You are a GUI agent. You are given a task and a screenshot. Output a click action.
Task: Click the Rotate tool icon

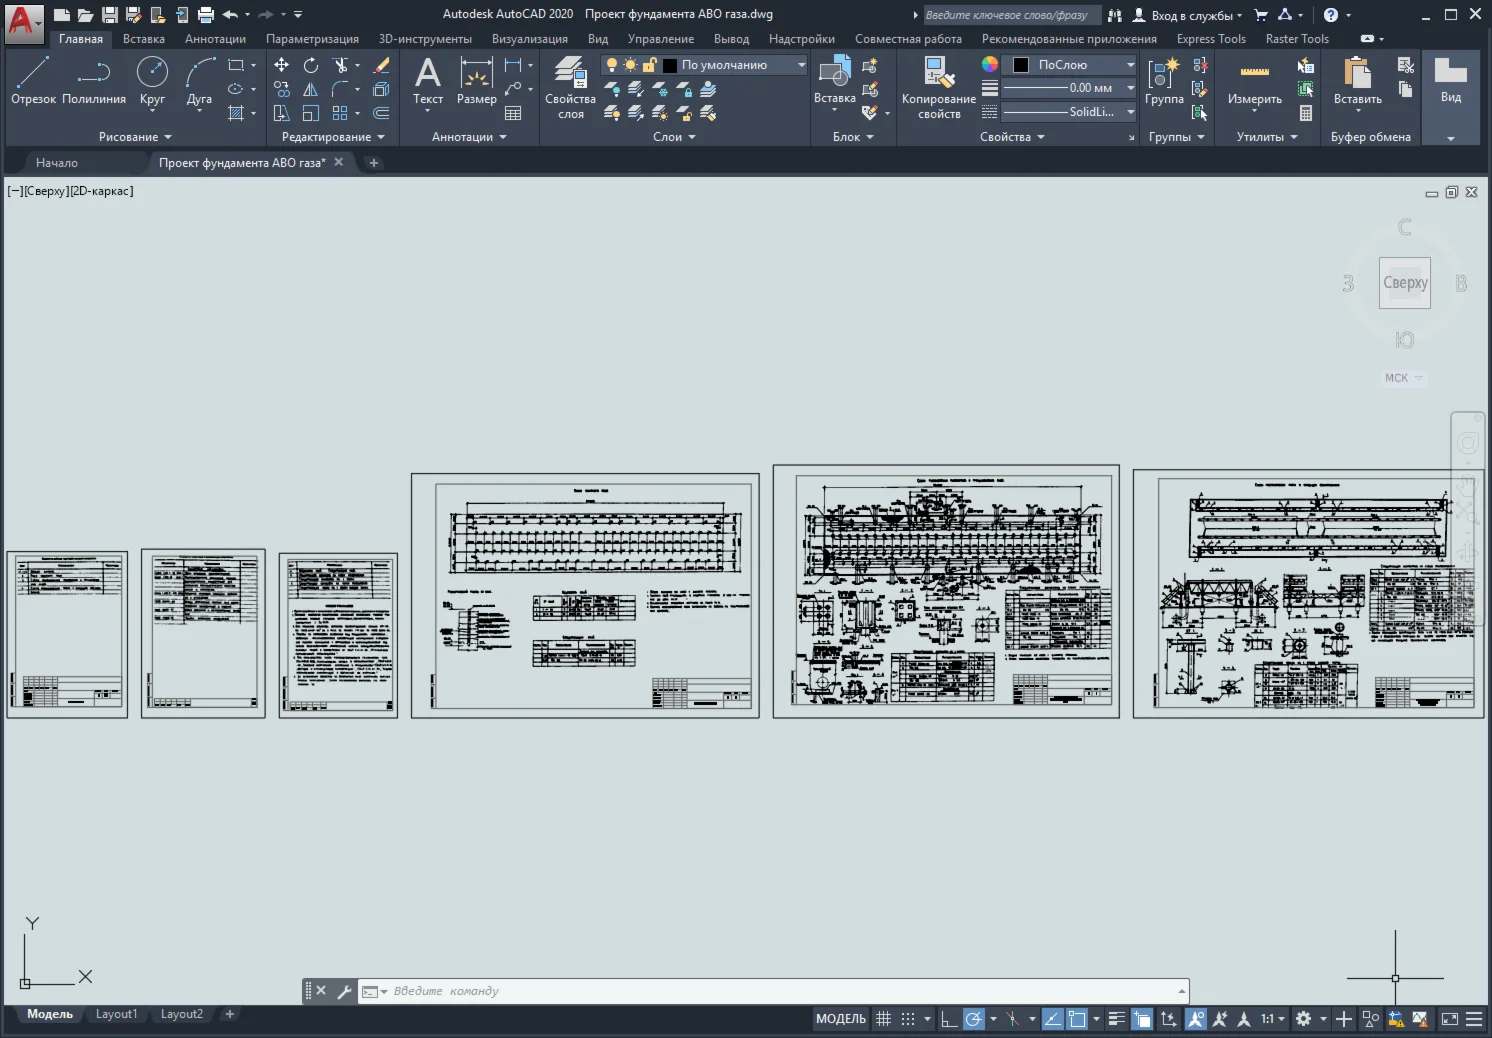point(311,65)
